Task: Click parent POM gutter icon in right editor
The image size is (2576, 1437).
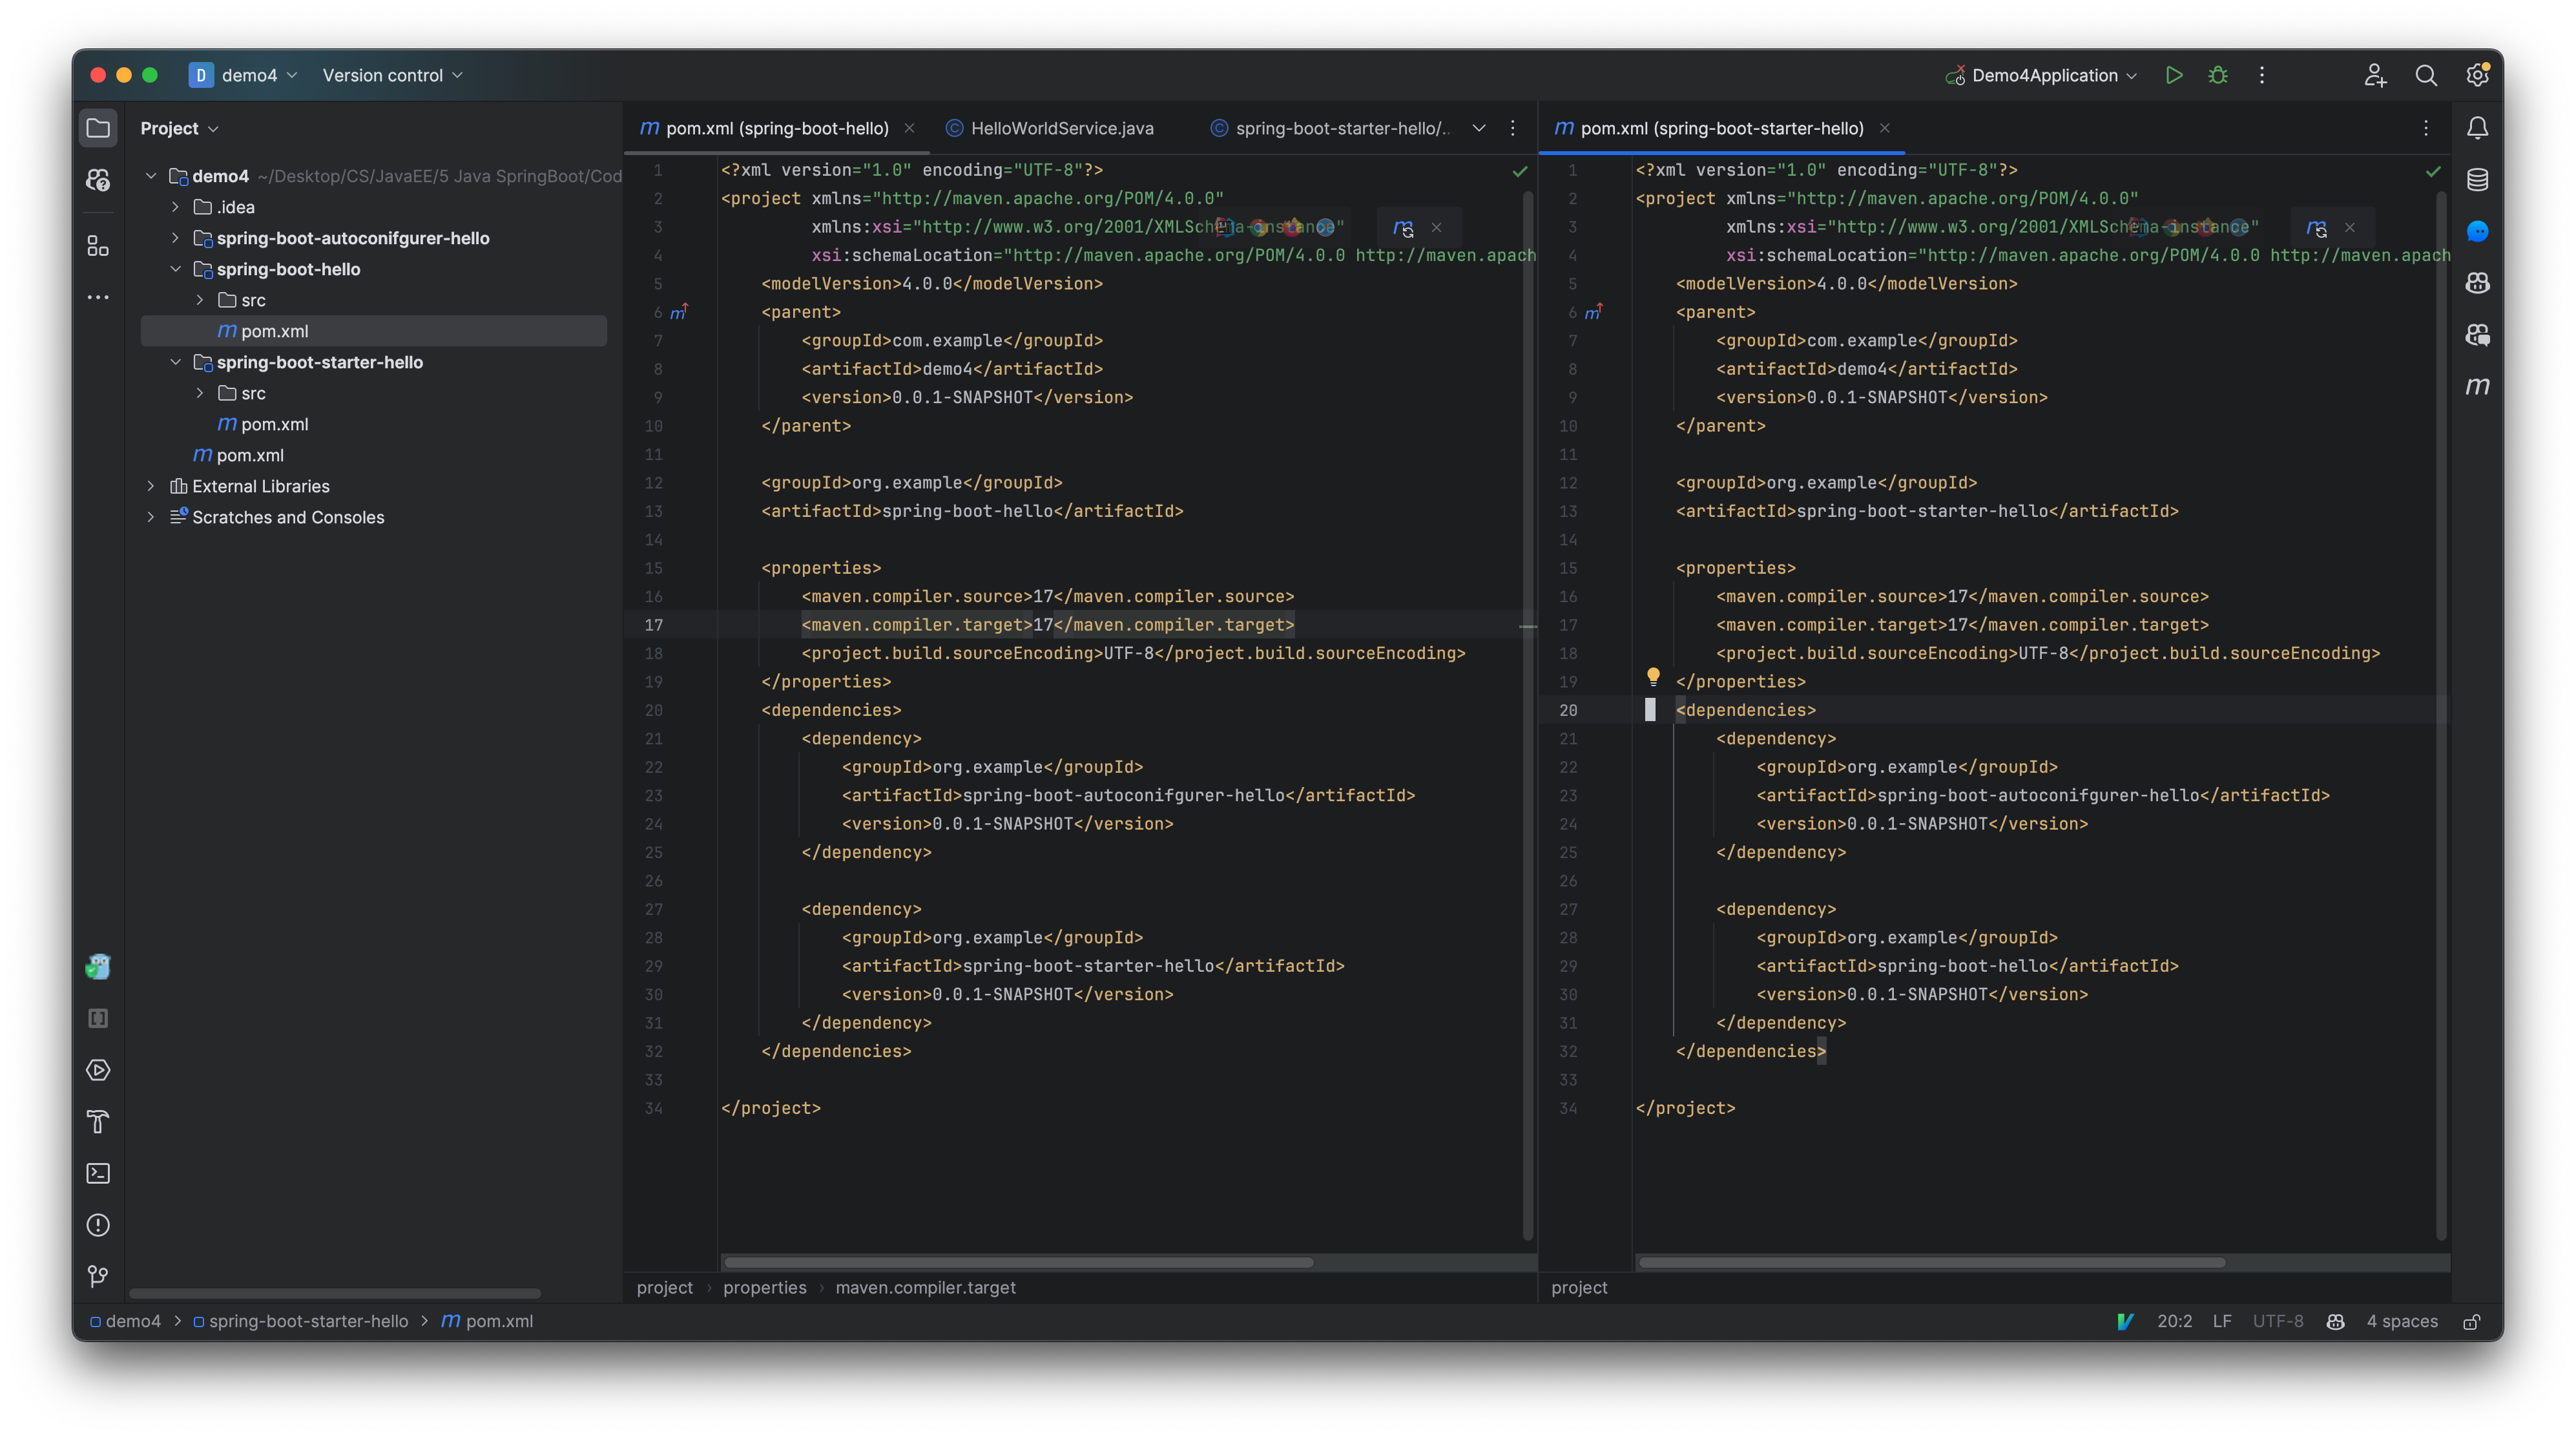Action: 1593,312
